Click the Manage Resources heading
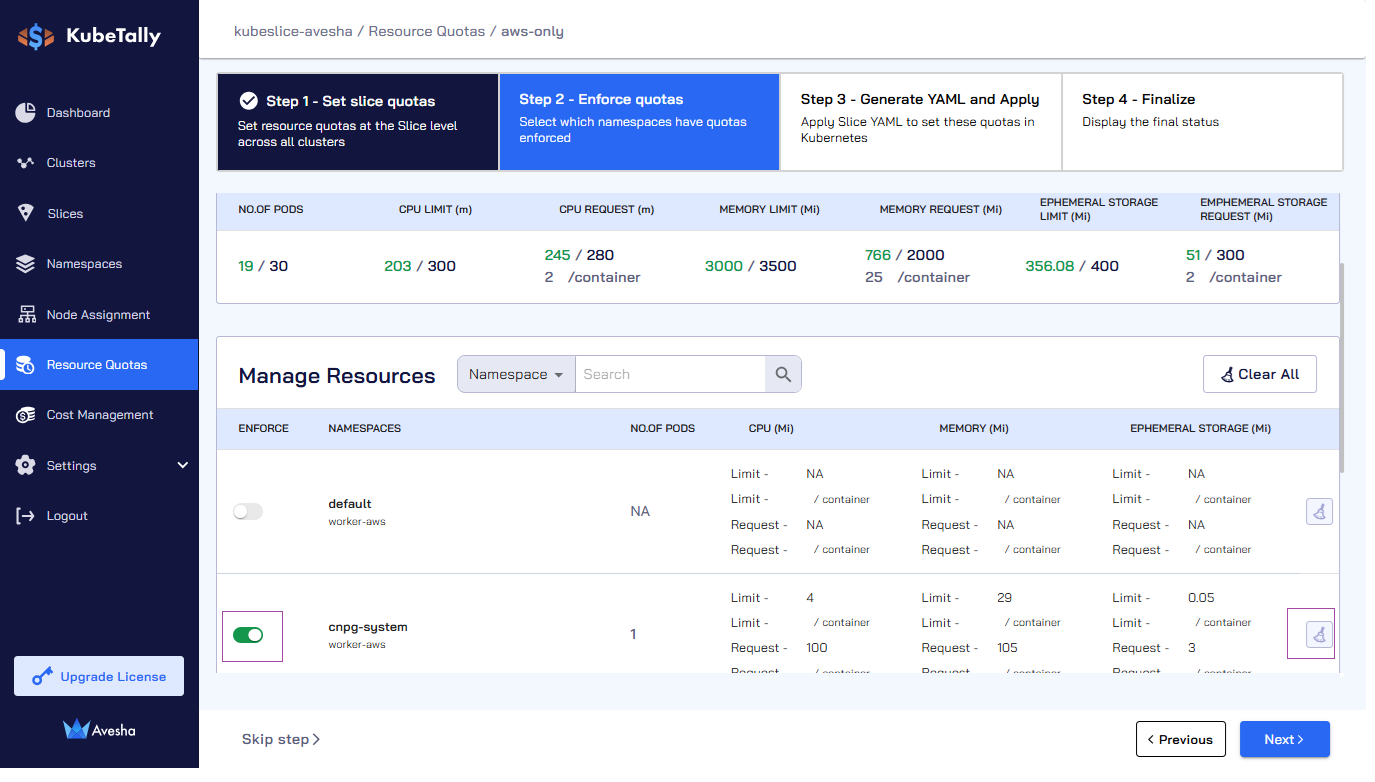The height and width of the screenshot is (782, 1375). (x=337, y=376)
